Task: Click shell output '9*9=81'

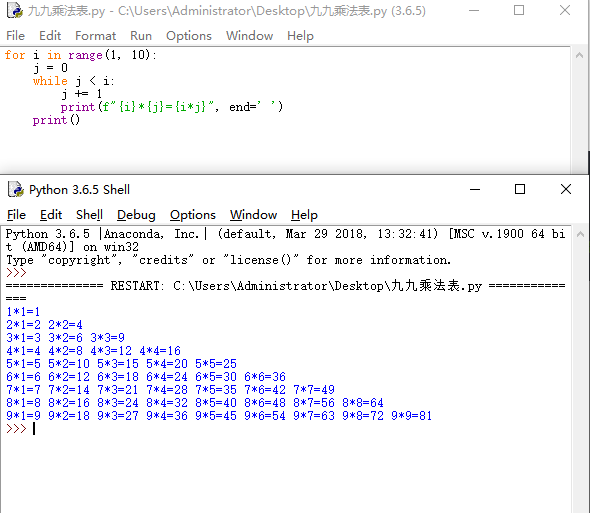Action: (x=412, y=416)
